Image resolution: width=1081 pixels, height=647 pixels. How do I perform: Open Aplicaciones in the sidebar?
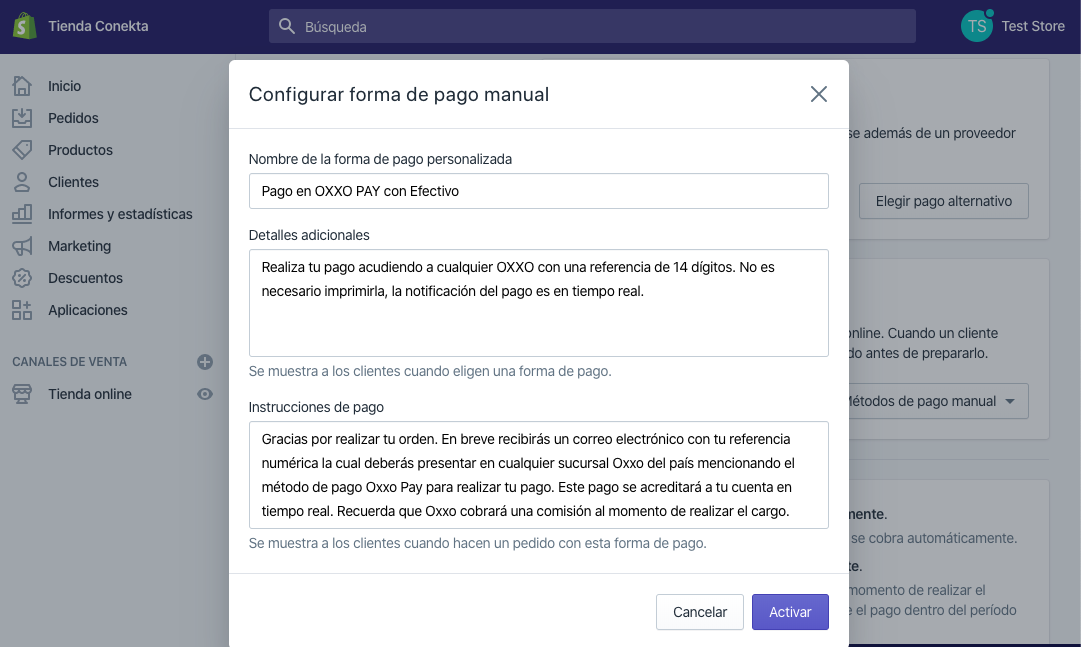click(x=88, y=310)
